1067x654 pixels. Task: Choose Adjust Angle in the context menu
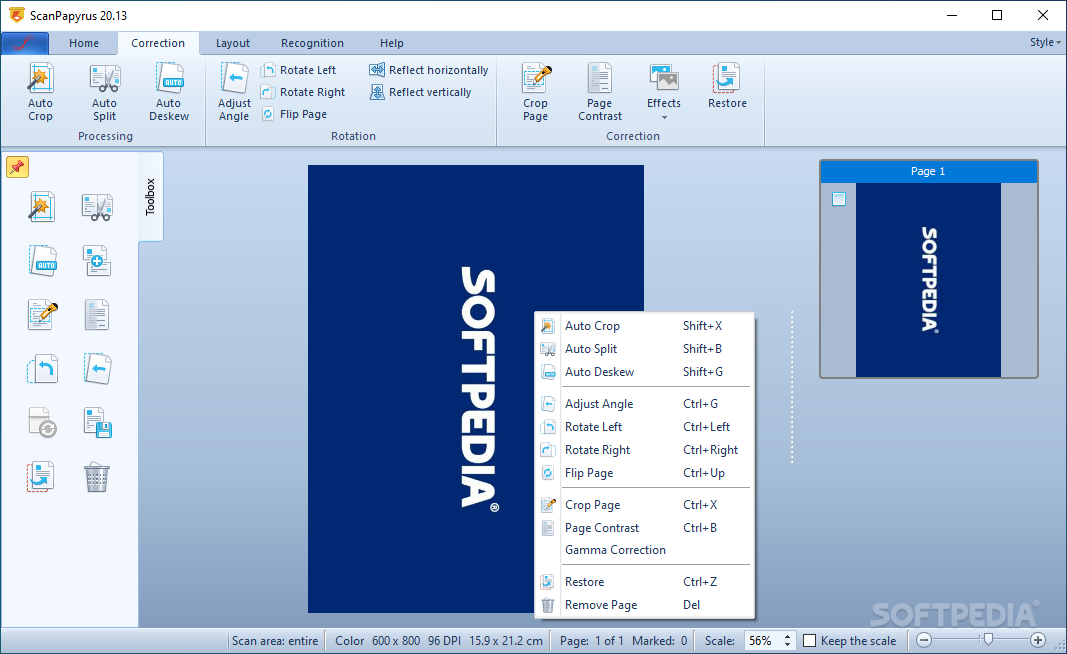644,404
